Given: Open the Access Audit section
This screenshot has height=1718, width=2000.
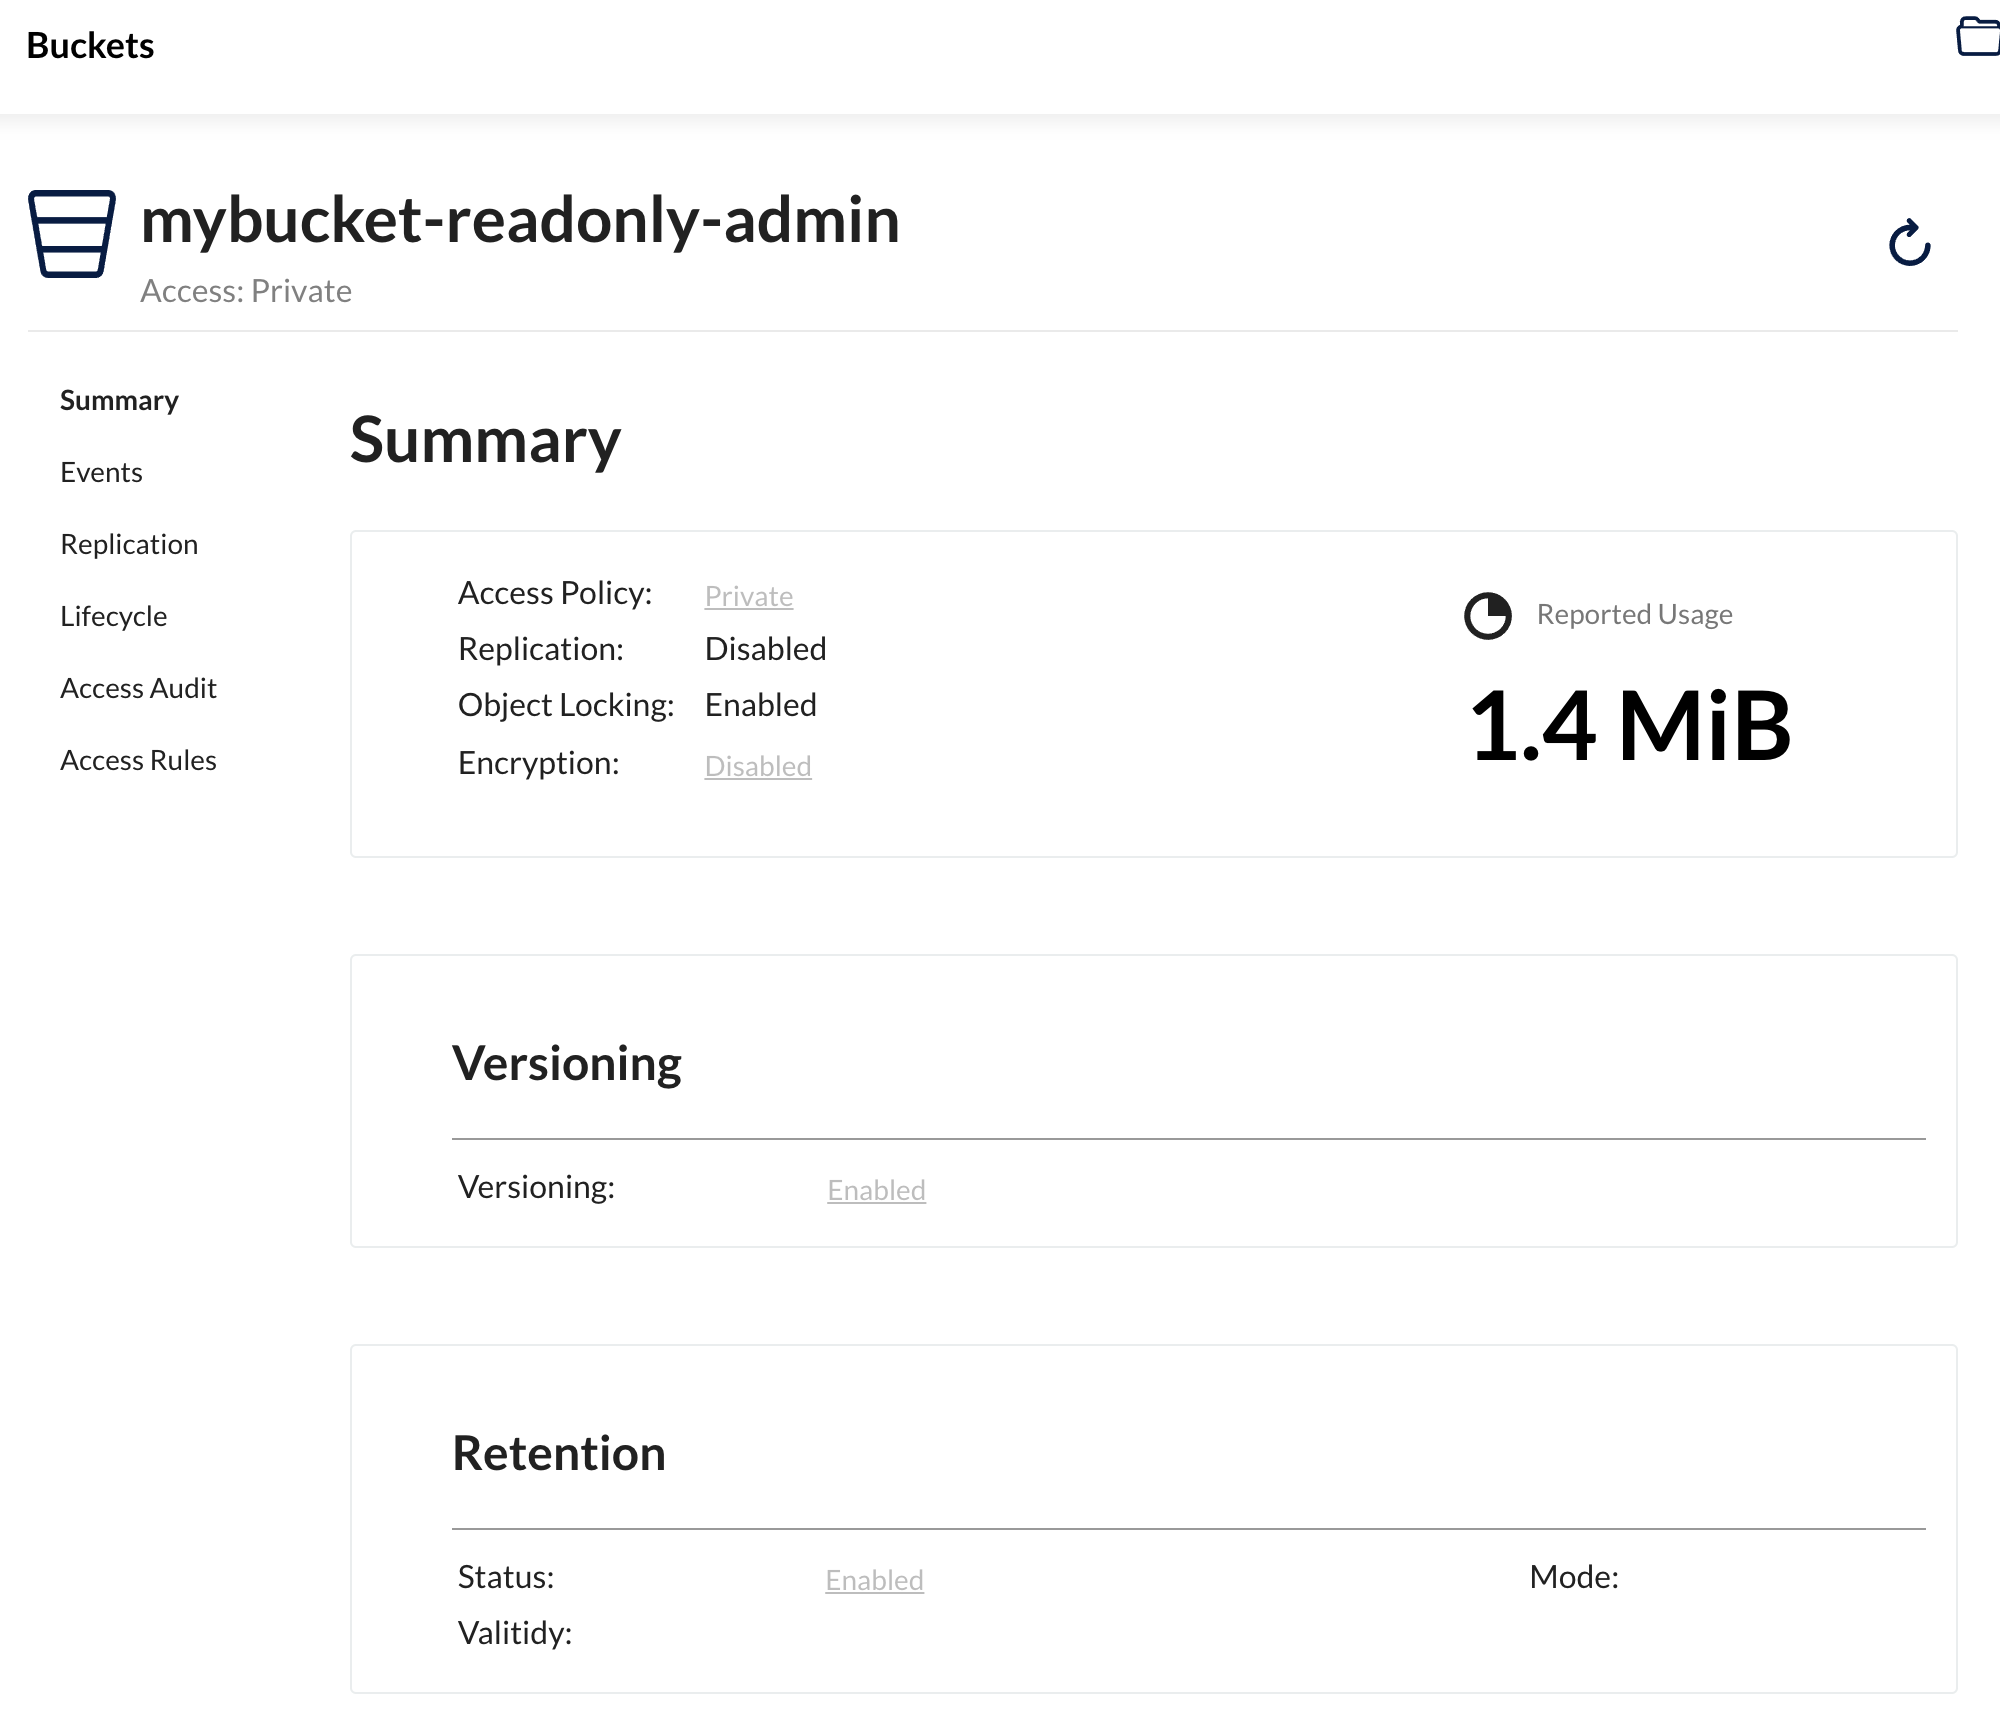Looking at the screenshot, I should [138, 688].
